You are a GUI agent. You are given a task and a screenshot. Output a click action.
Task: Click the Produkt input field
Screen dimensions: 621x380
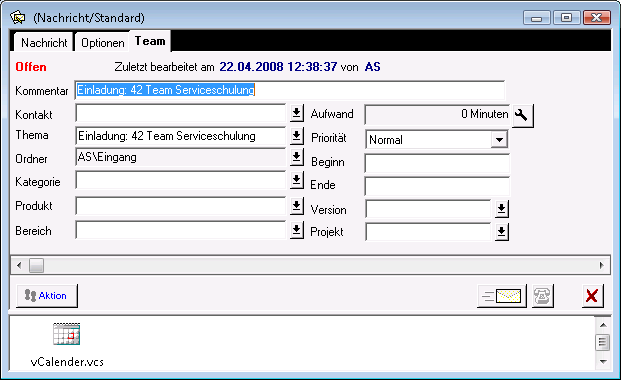pyautogui.click(x=181, y=206)
